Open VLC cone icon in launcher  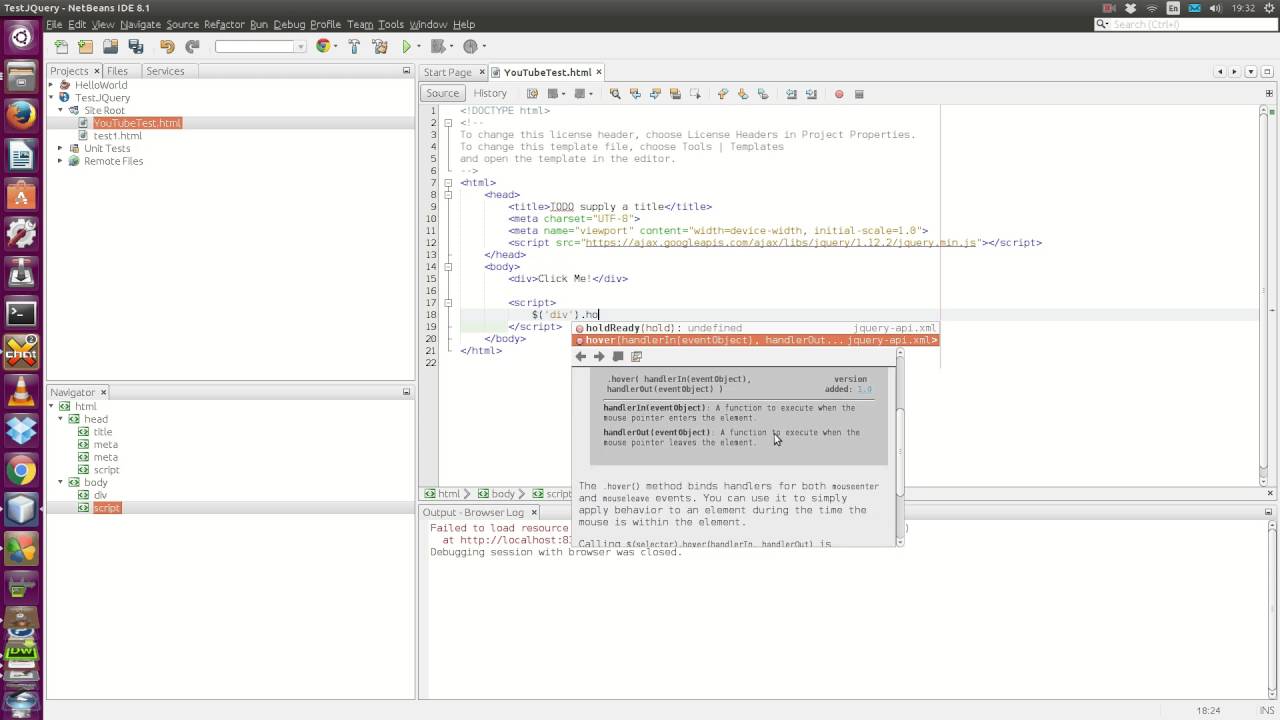pyautogui.click(x=21, y=392)
